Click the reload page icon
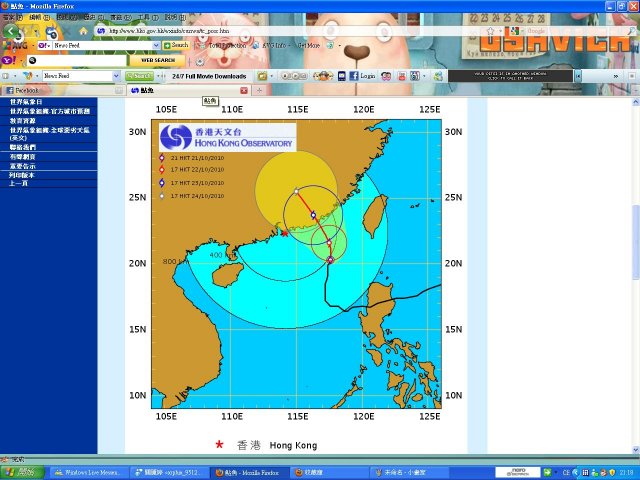 (51, 31)
